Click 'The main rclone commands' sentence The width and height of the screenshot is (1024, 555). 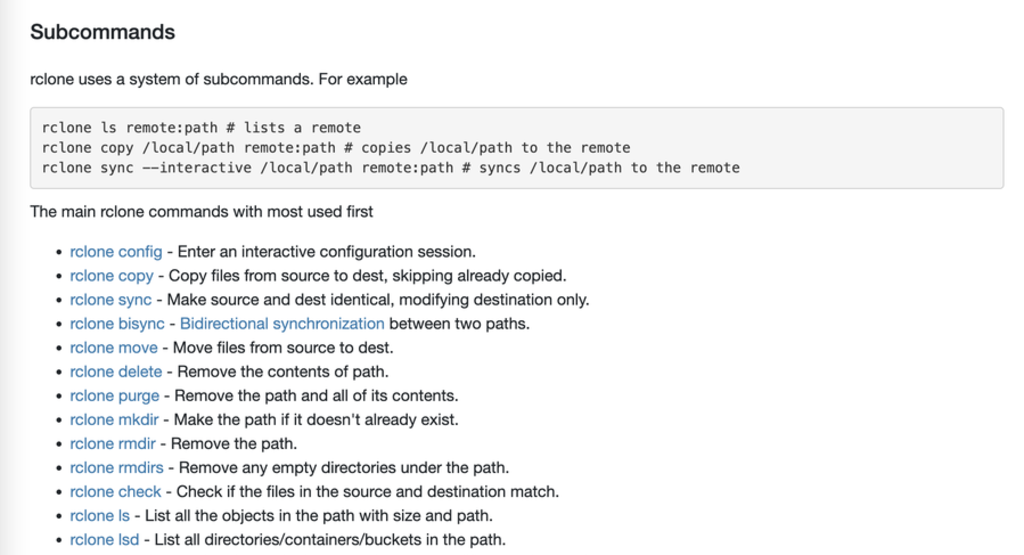[201, 212]
